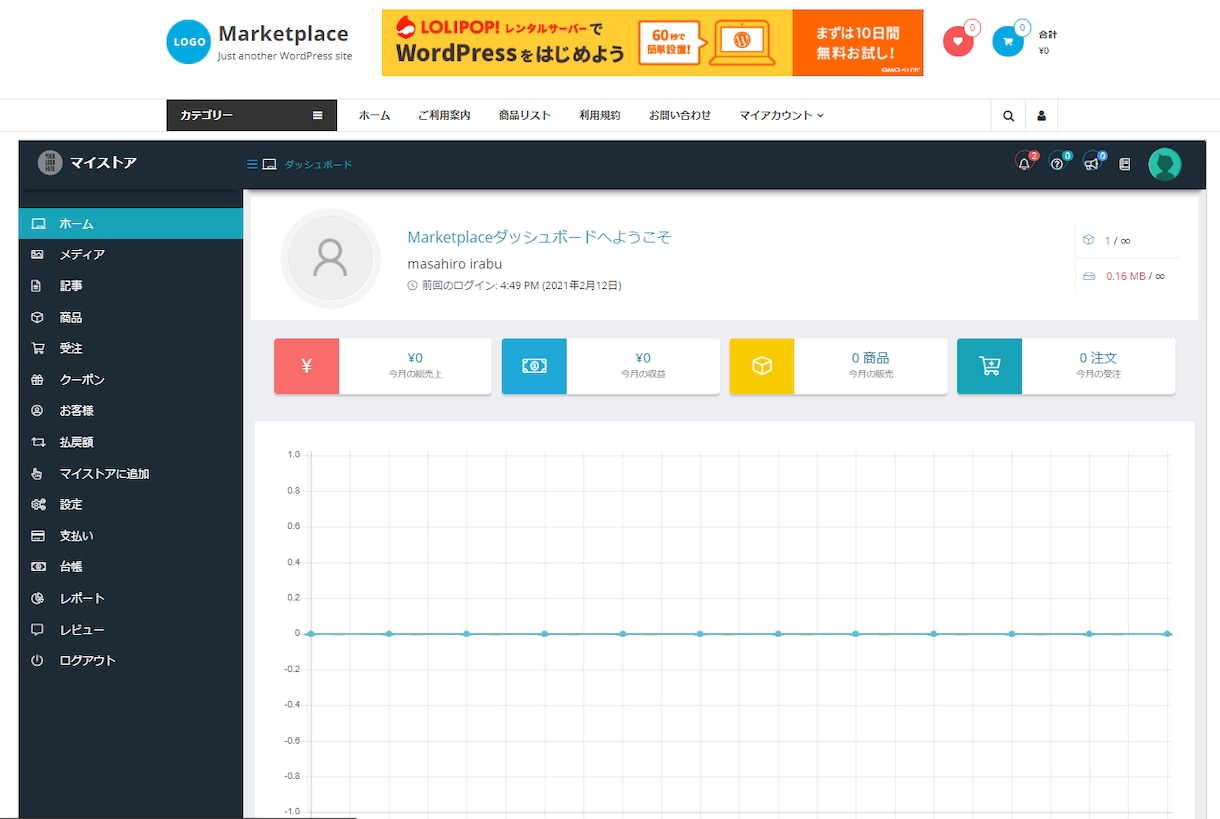The height and width of the screenshot is (819, 1220).
Task: Click the マイストア store logo icon
Action: [x=50, y=162]
